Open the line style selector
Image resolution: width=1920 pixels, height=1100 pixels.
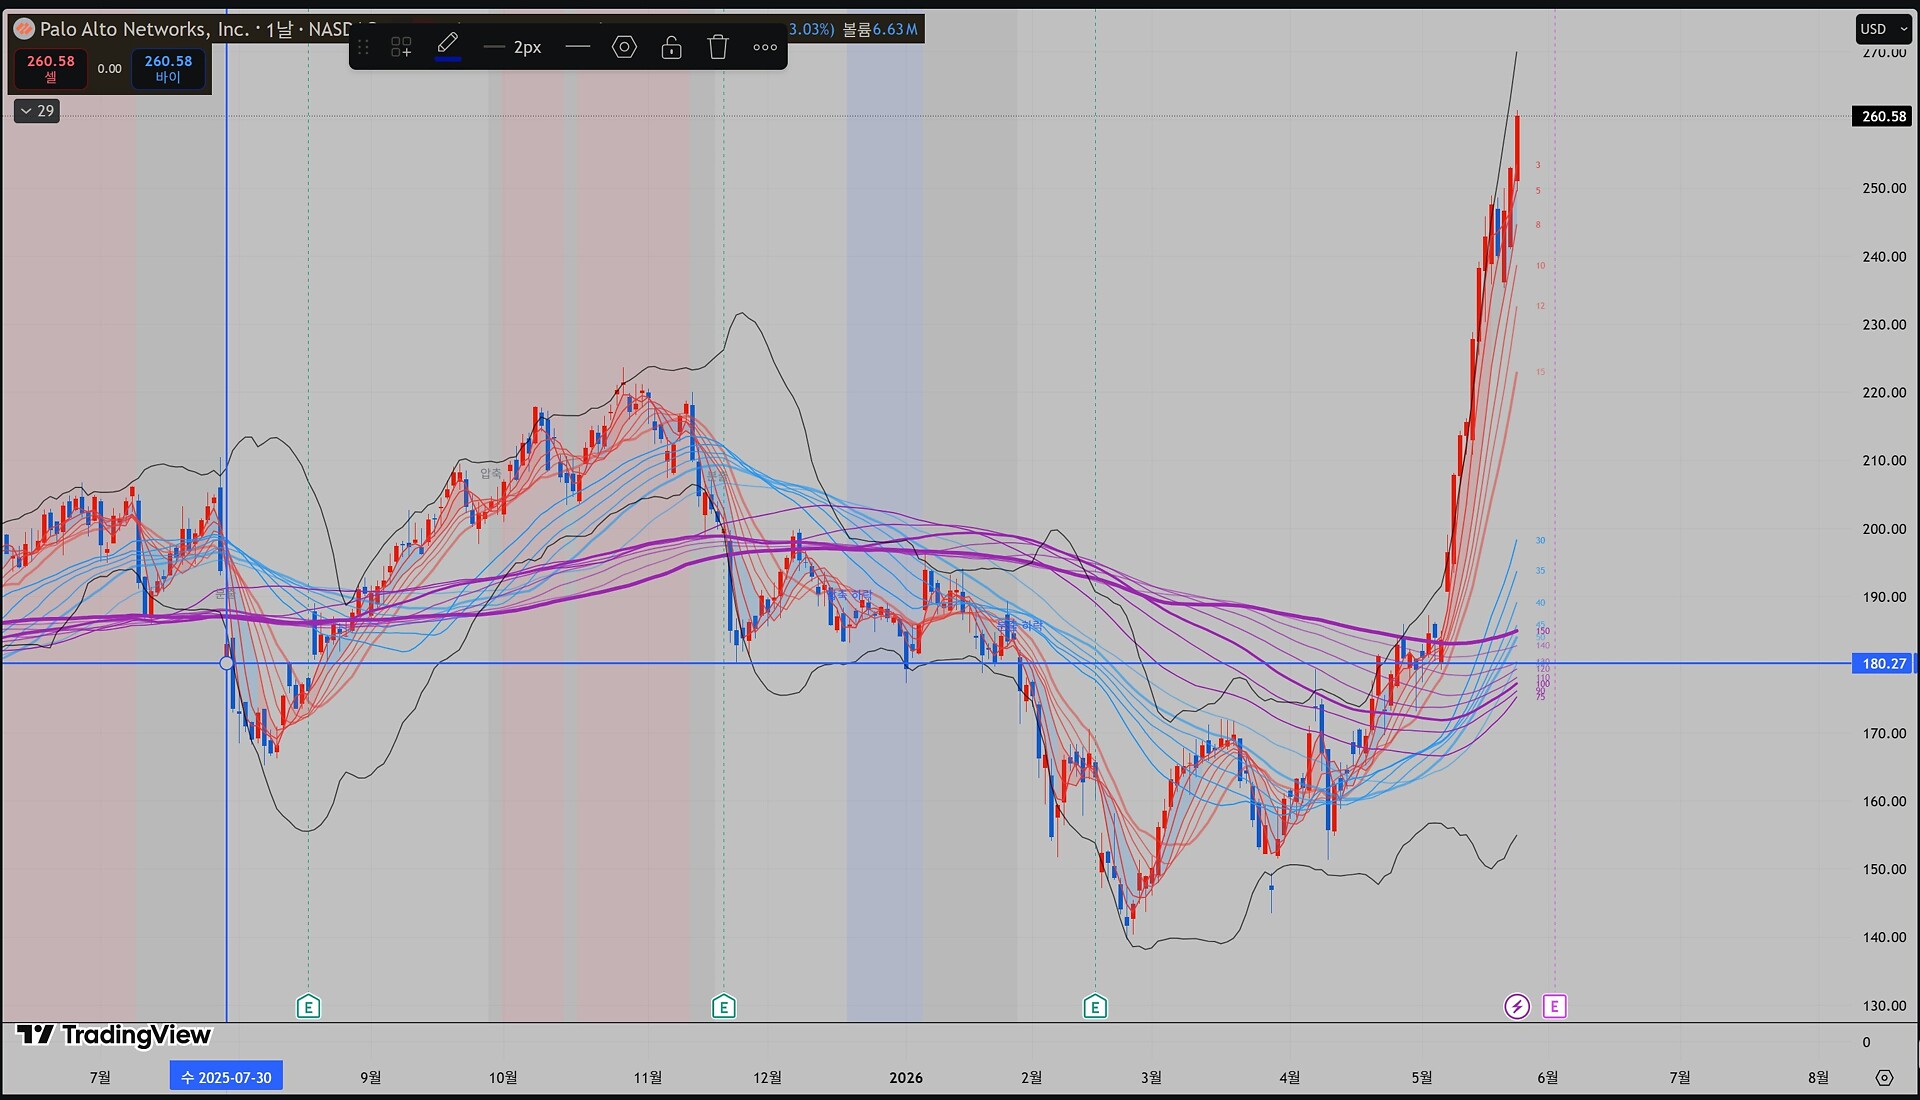pyautogui.click(x=578, y=47)
